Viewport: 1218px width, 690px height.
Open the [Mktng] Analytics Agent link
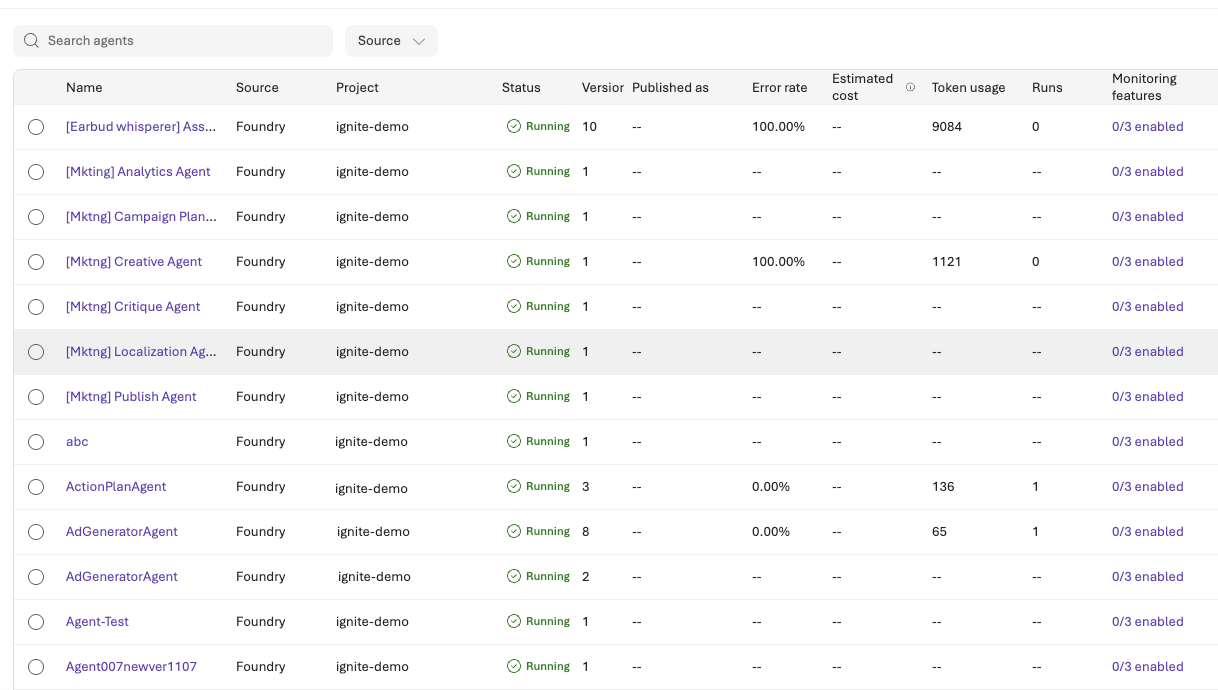click(x=137, y=171)
